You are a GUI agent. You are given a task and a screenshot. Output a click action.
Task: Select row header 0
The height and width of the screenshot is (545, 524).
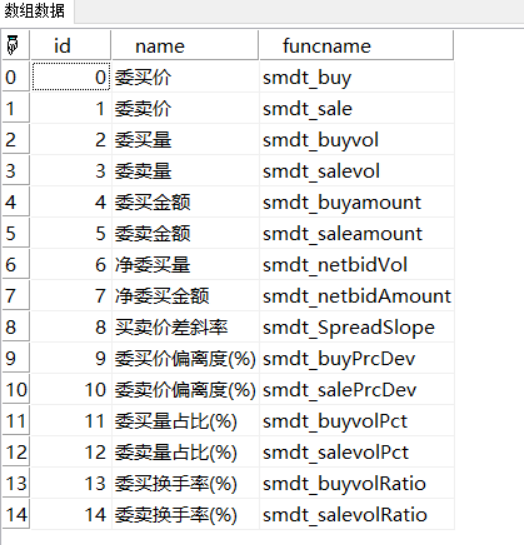[x=16, y=77]
